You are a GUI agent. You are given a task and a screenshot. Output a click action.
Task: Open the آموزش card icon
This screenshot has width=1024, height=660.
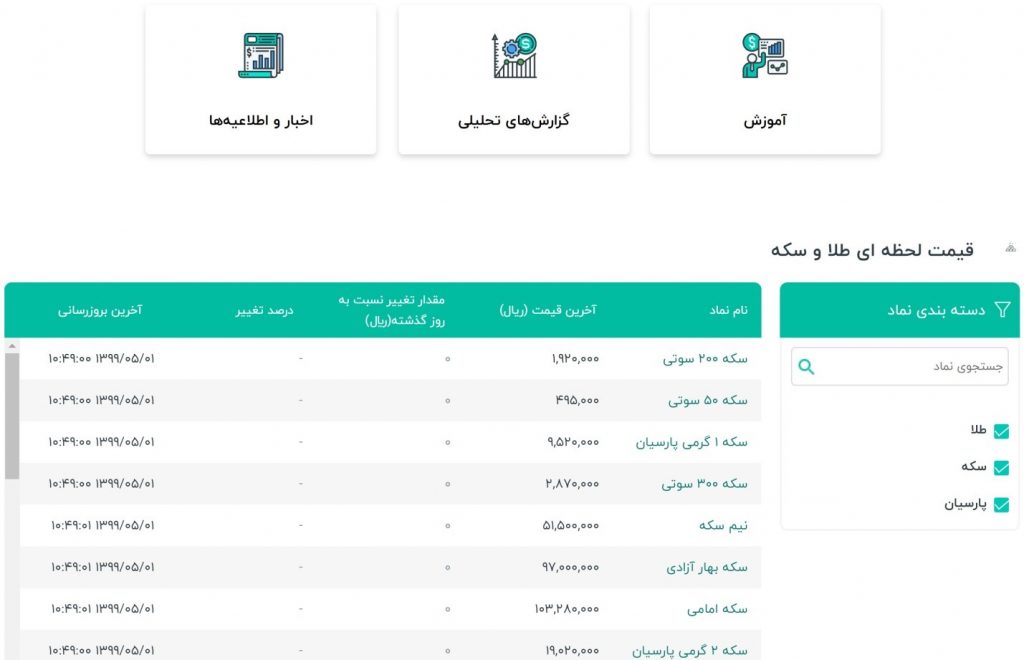(x=765, y=55)
